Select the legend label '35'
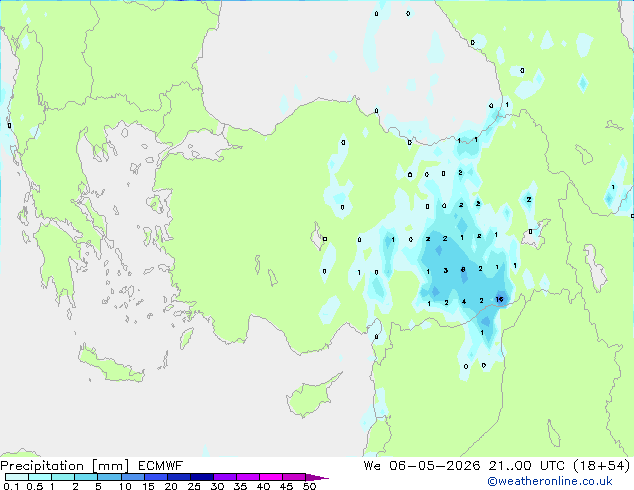The image size is (634, 490). (x=240, y=486)
